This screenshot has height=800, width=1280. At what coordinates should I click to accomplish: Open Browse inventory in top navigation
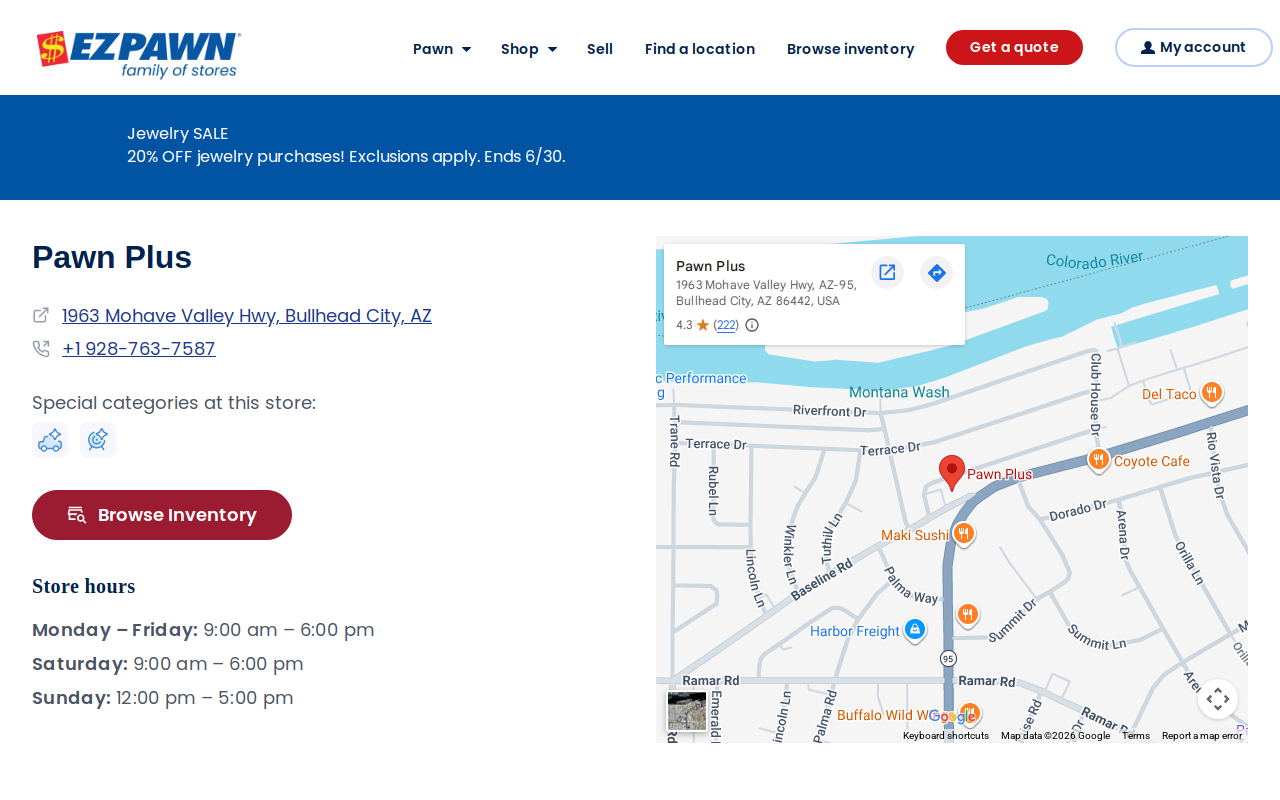click(x=851, y=49)
